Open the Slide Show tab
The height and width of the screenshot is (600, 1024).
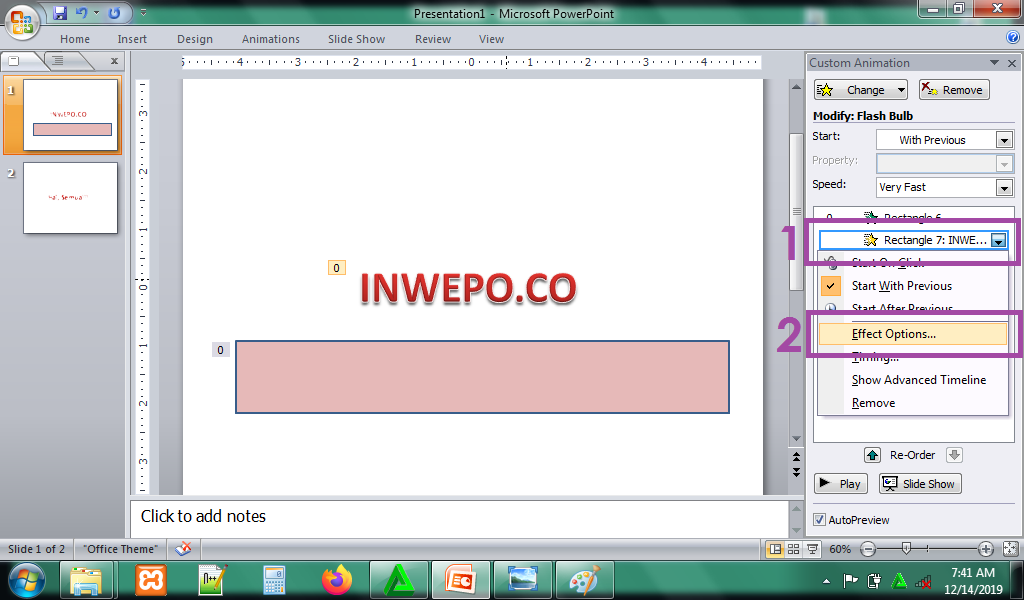[356, 39]
